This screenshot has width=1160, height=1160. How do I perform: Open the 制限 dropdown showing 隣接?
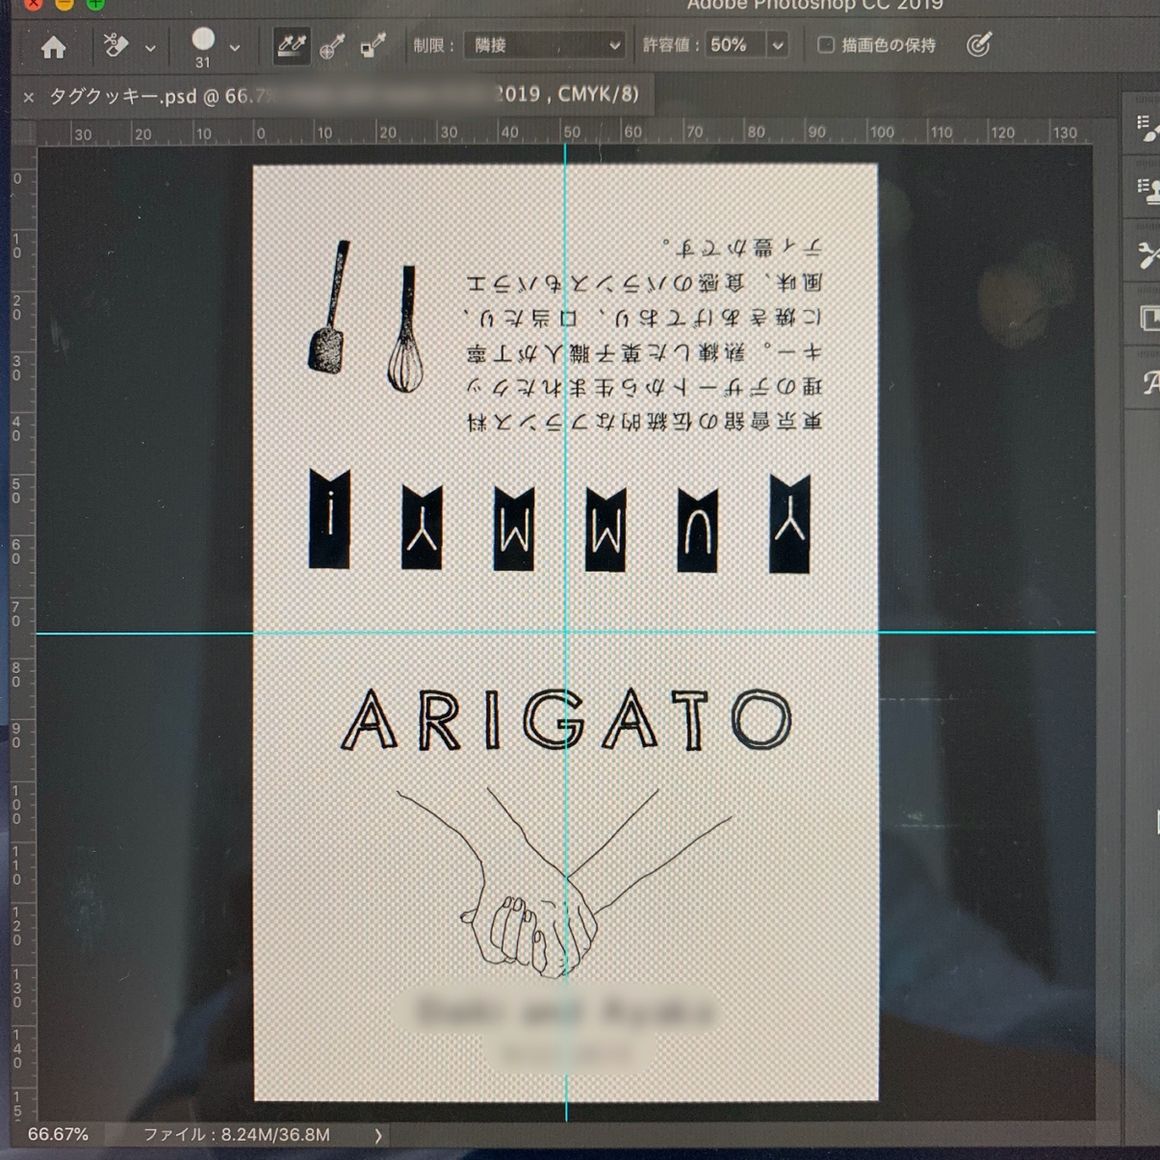click(x=545, y=45)
